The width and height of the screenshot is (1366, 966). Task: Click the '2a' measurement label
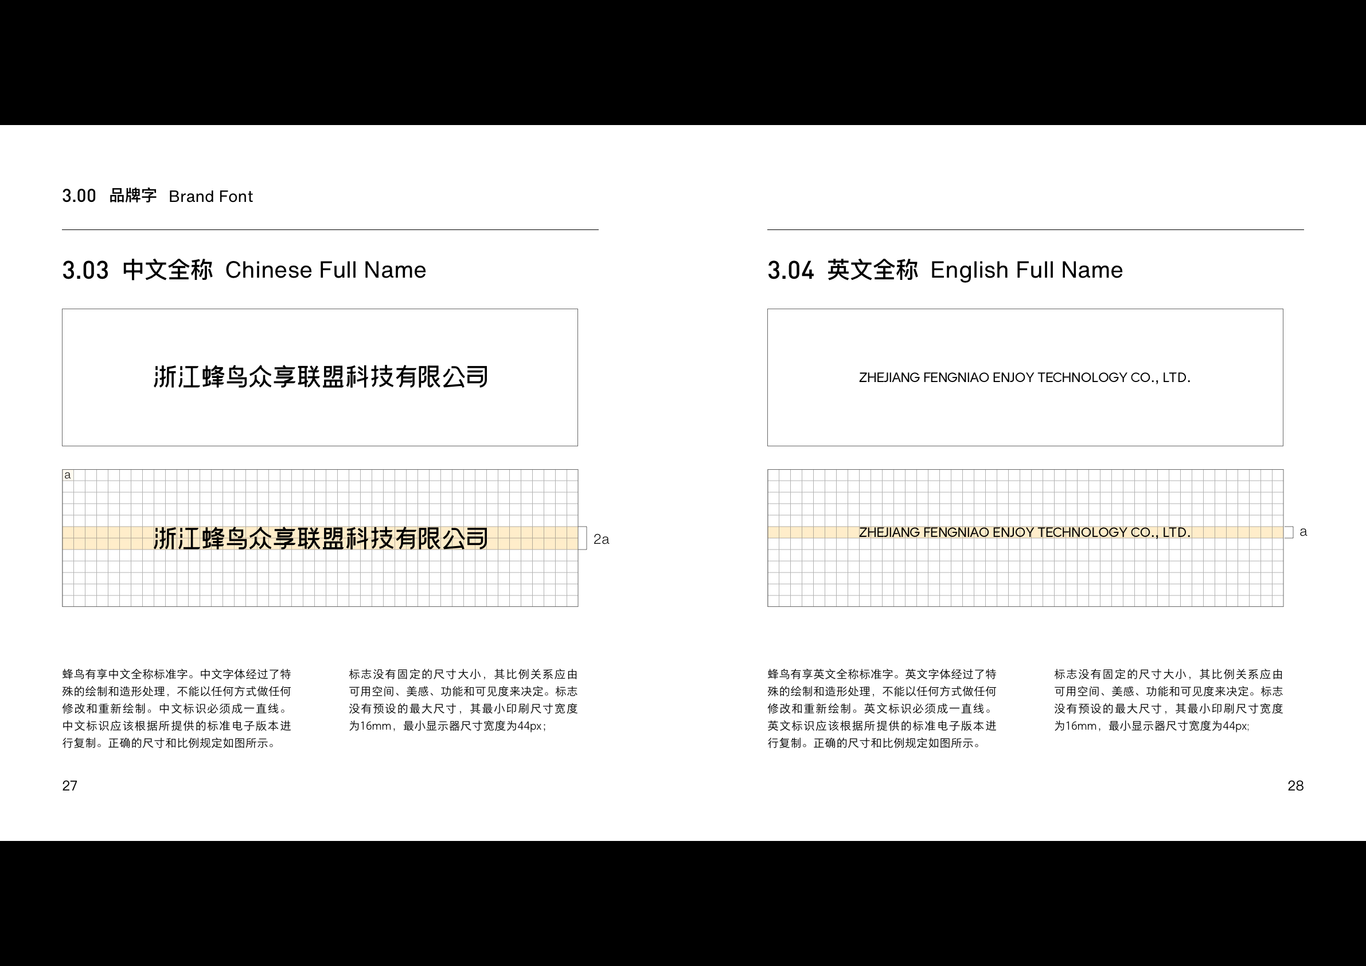pyautogui.click(x=601, y=539)
